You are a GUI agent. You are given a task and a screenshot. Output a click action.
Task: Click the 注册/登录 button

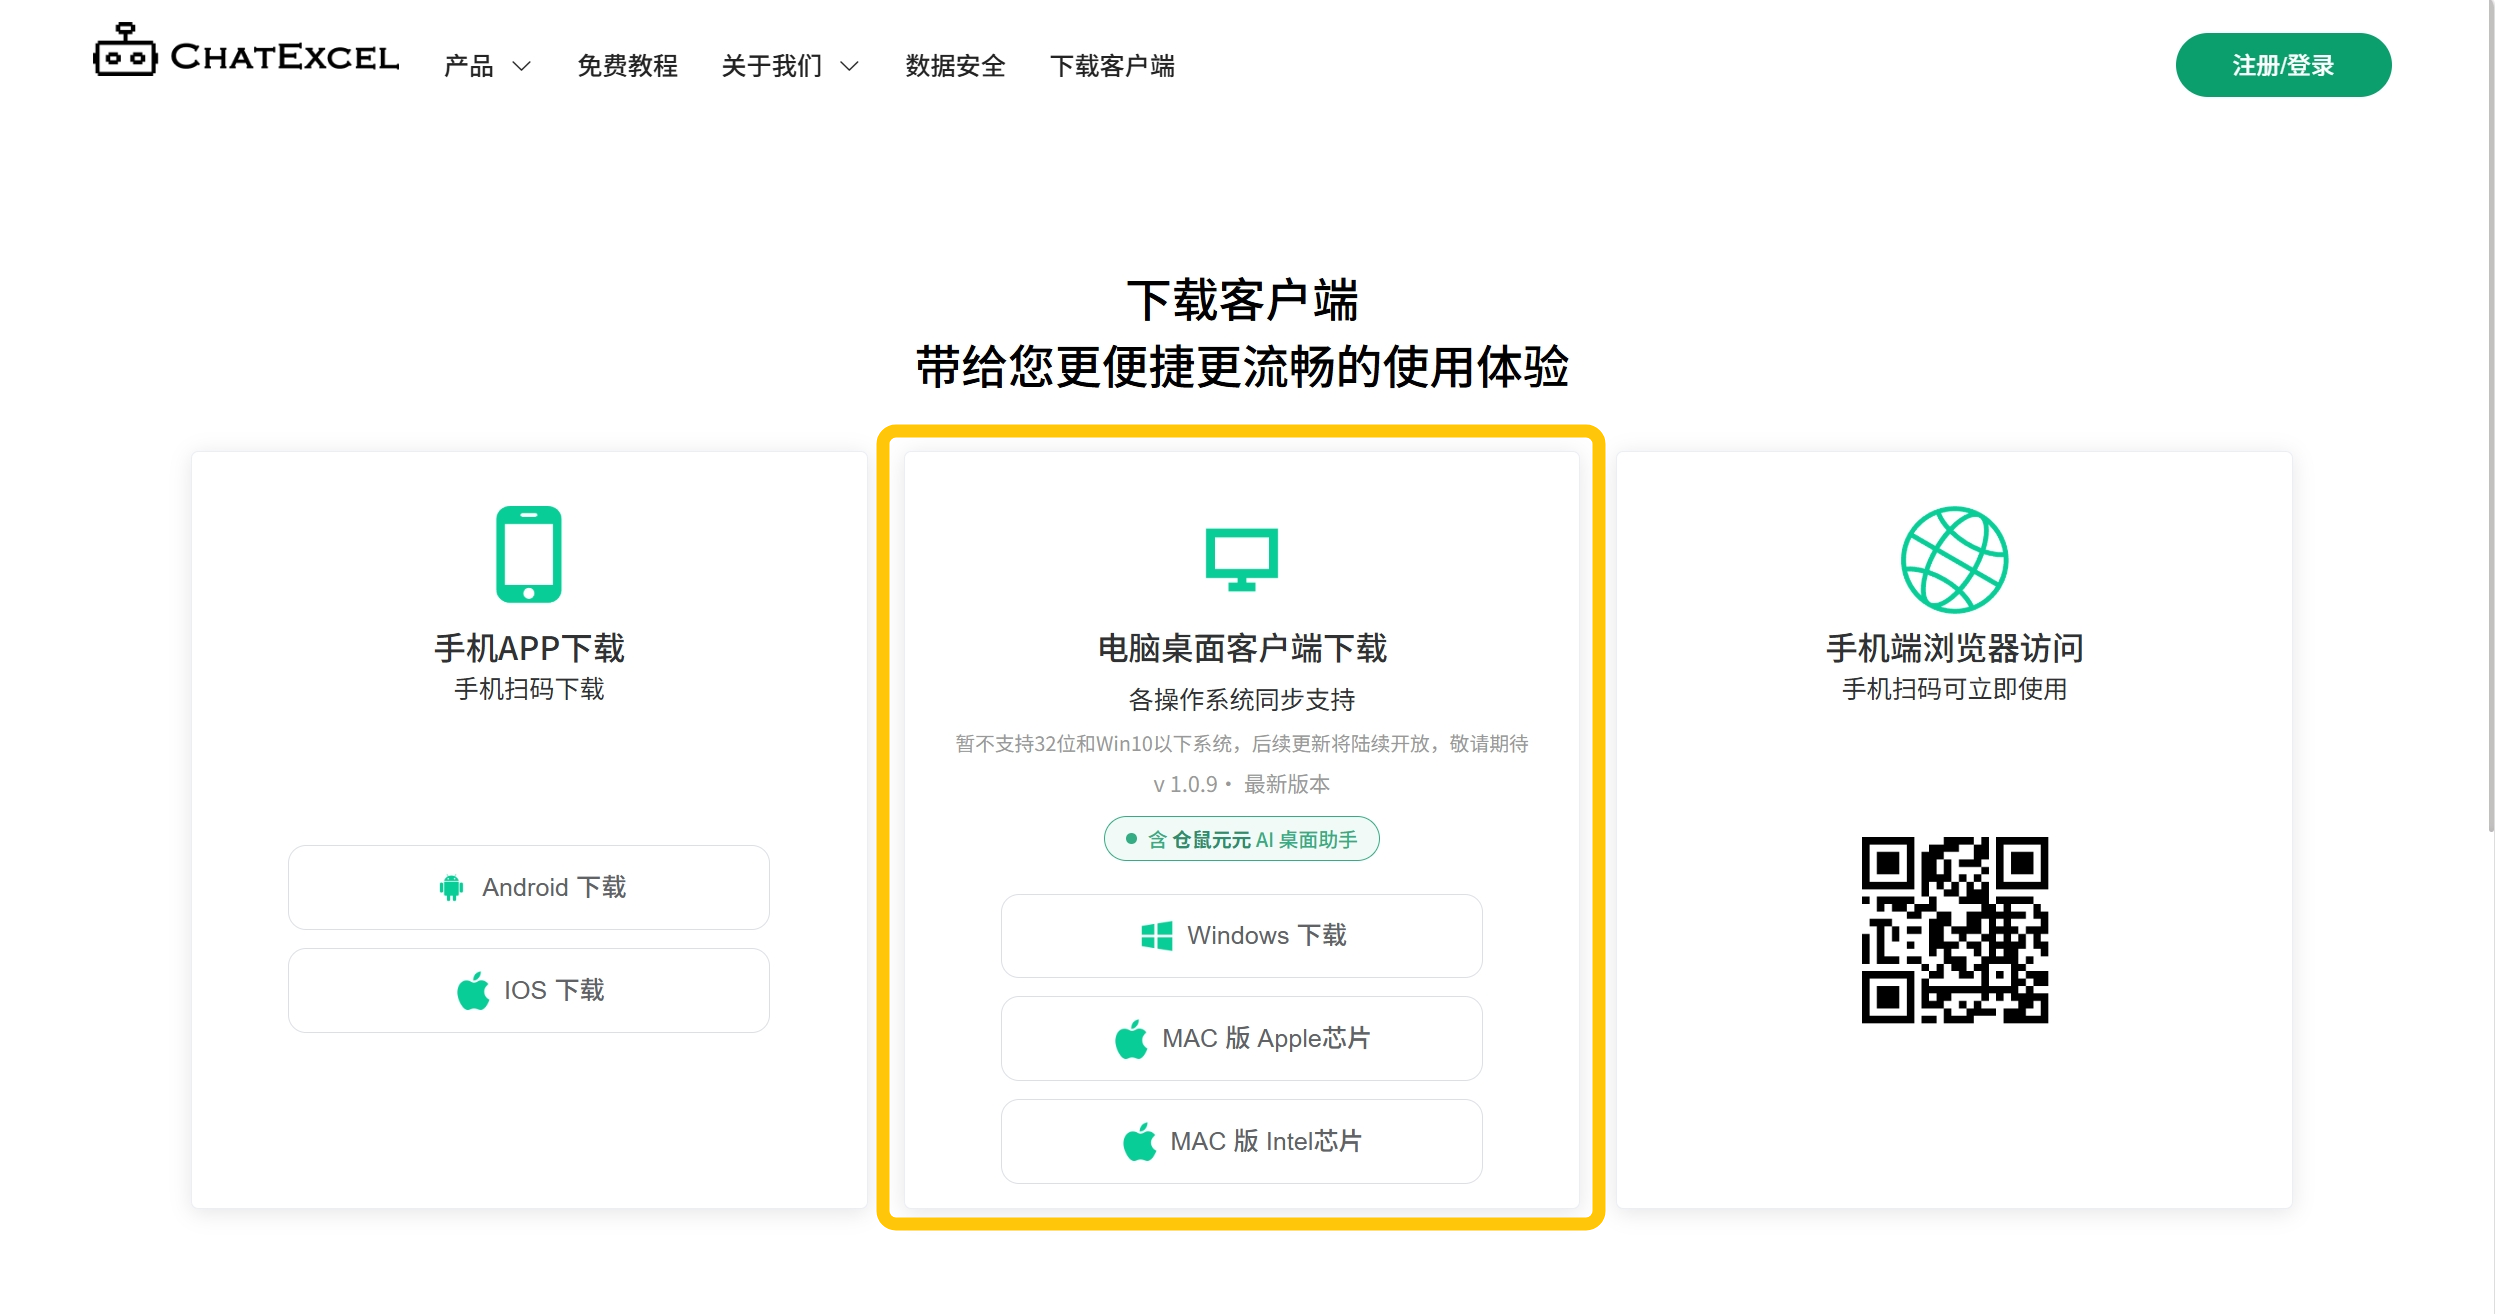pos(2283,65)
